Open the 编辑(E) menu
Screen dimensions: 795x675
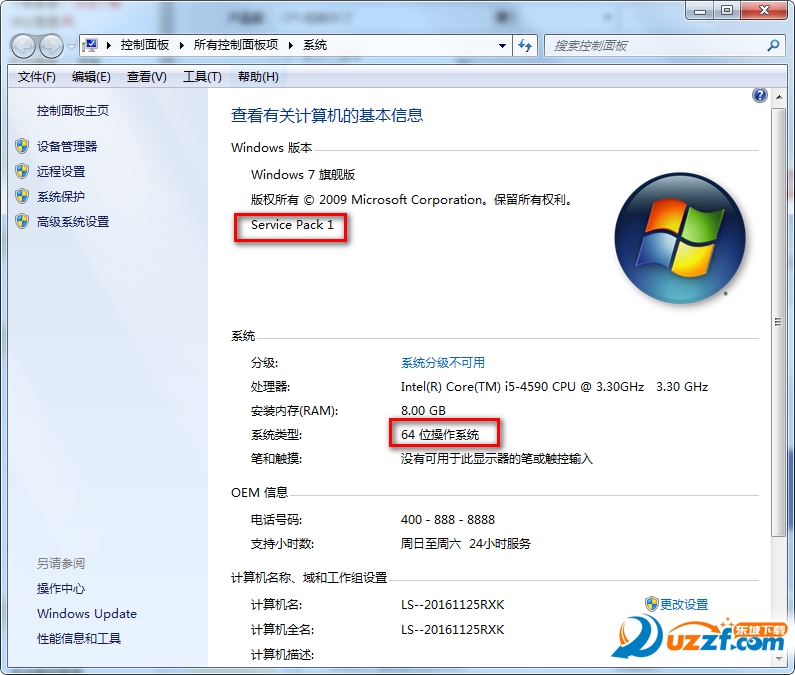pos(91,77)
